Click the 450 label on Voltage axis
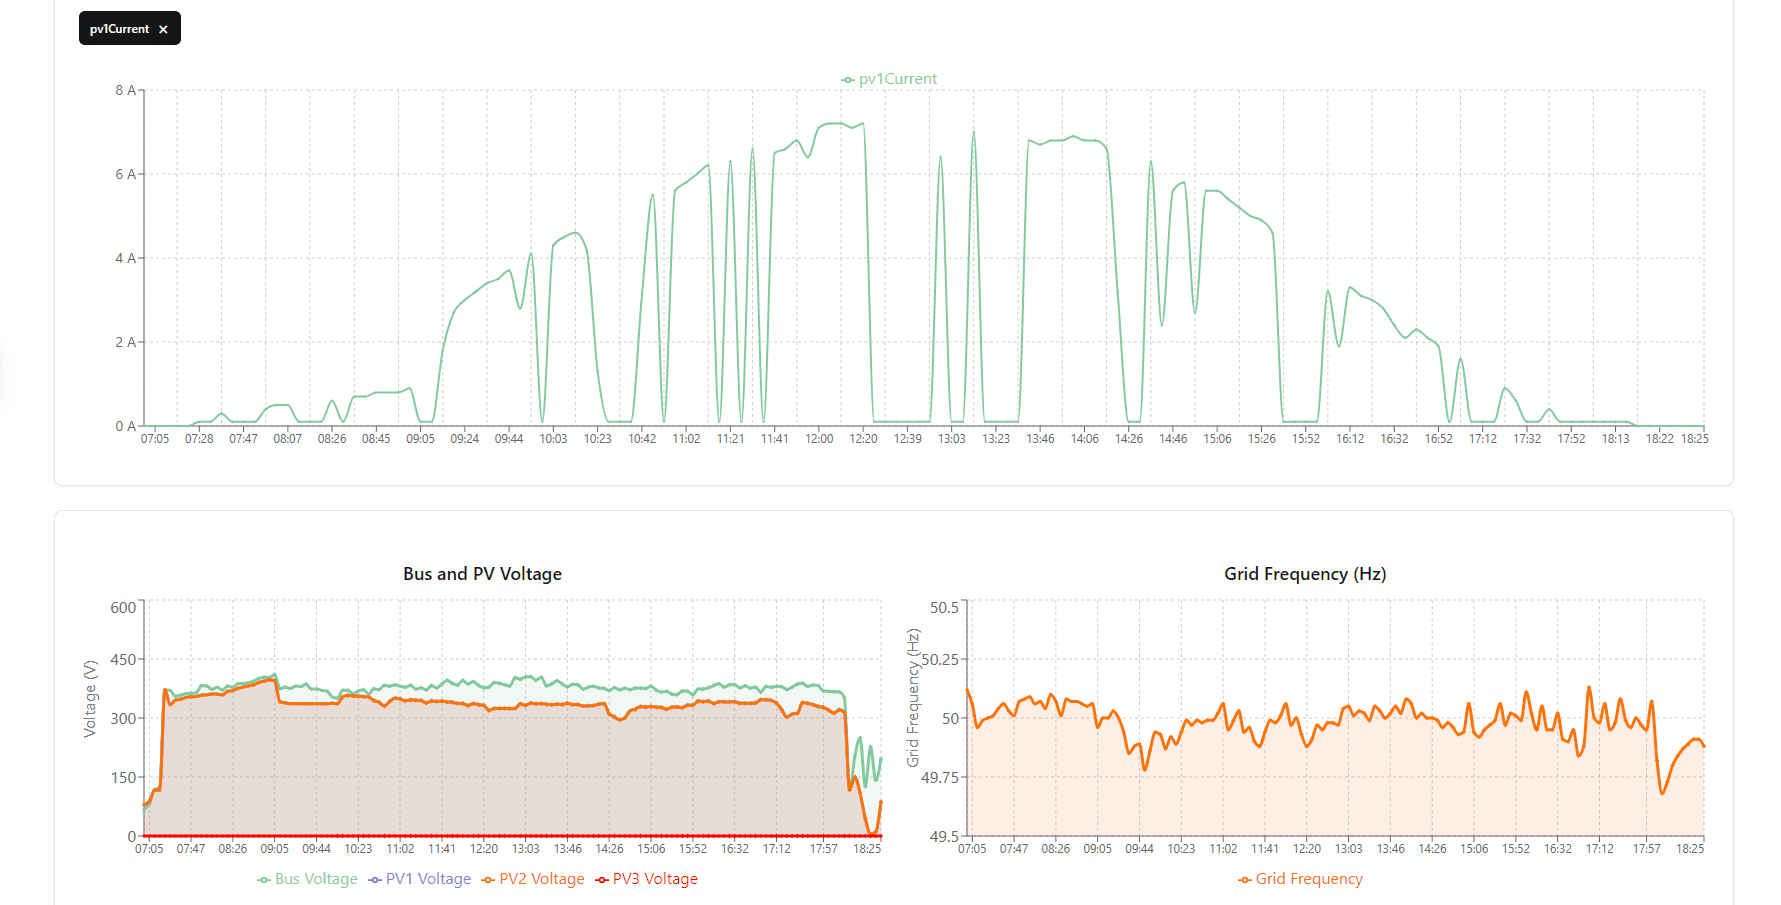 pyautogui.click(x=123, y=660)
